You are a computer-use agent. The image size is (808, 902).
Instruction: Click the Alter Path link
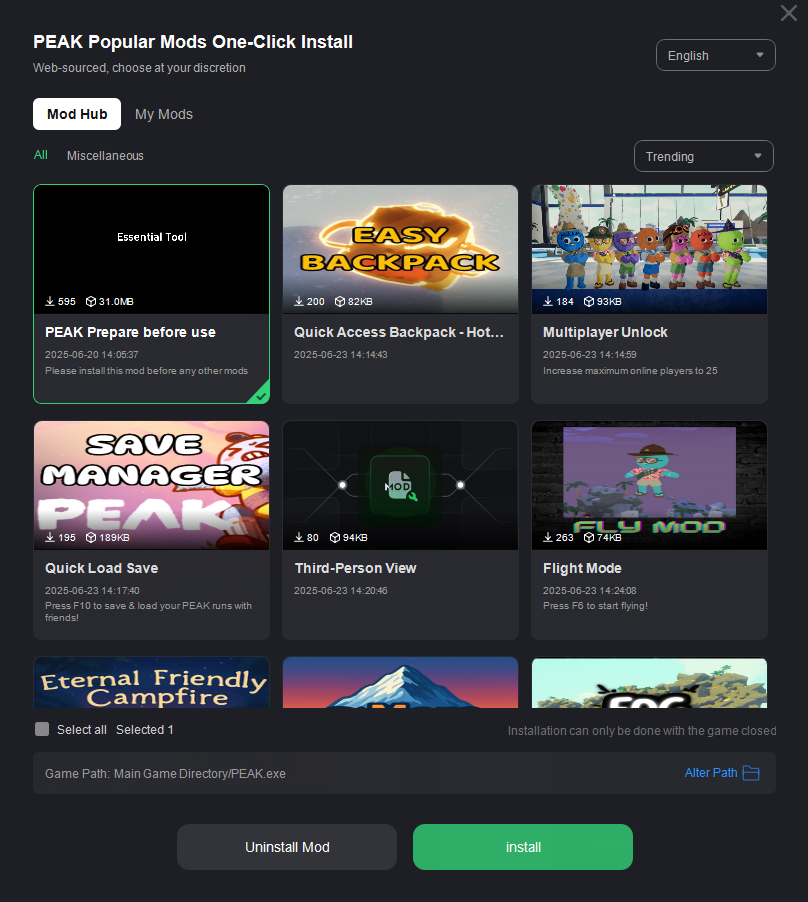point(711,773)
